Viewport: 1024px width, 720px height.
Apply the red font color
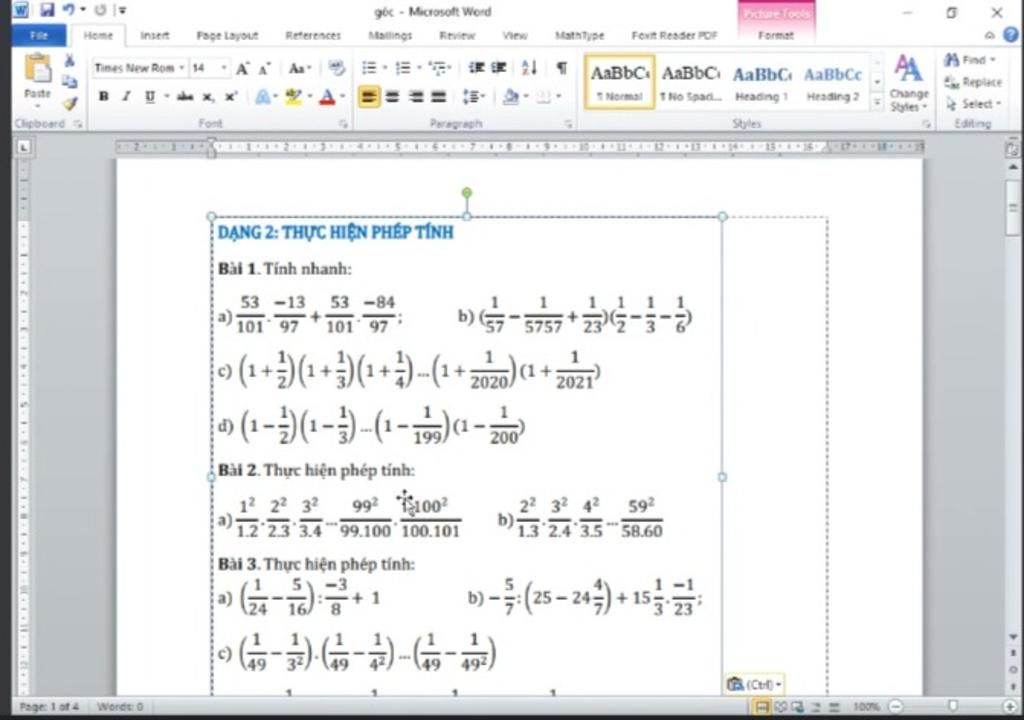point(328,97)
